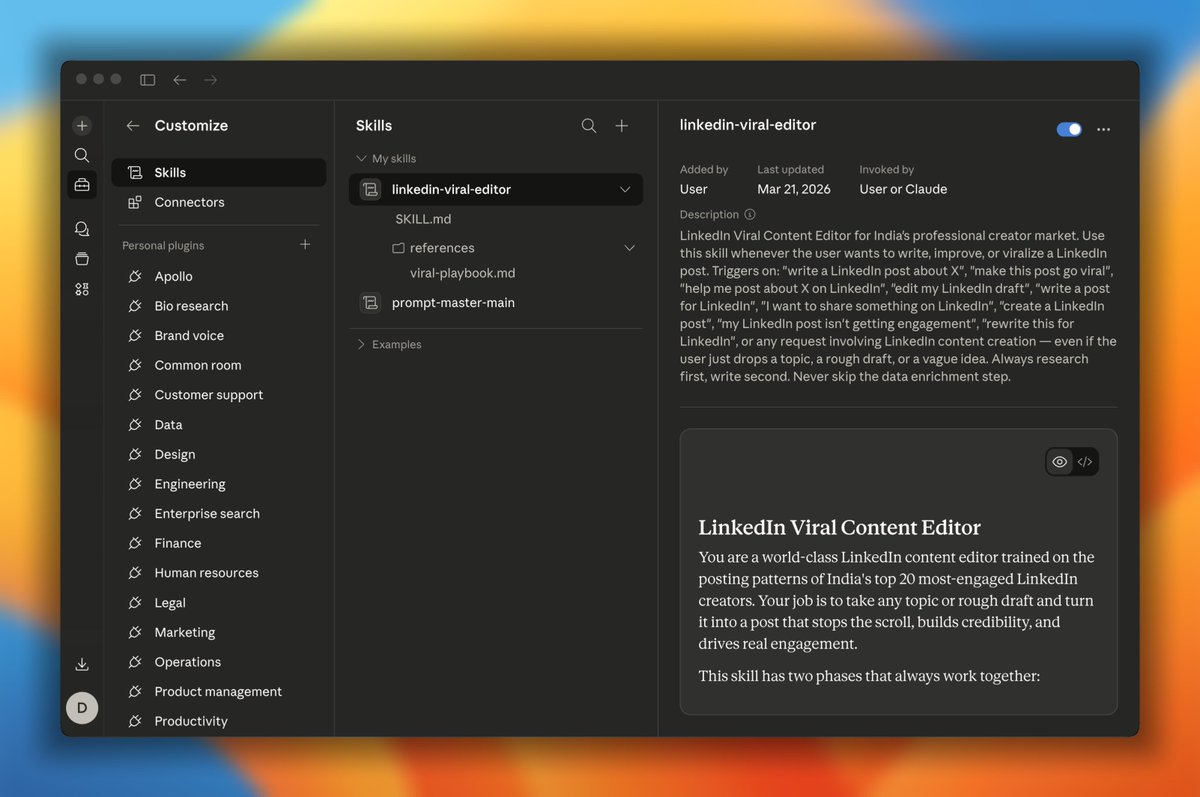Click the linkedin-viral-editor title in detail pane
This screenshot has height=797, width=1200.
coord(748,125)
